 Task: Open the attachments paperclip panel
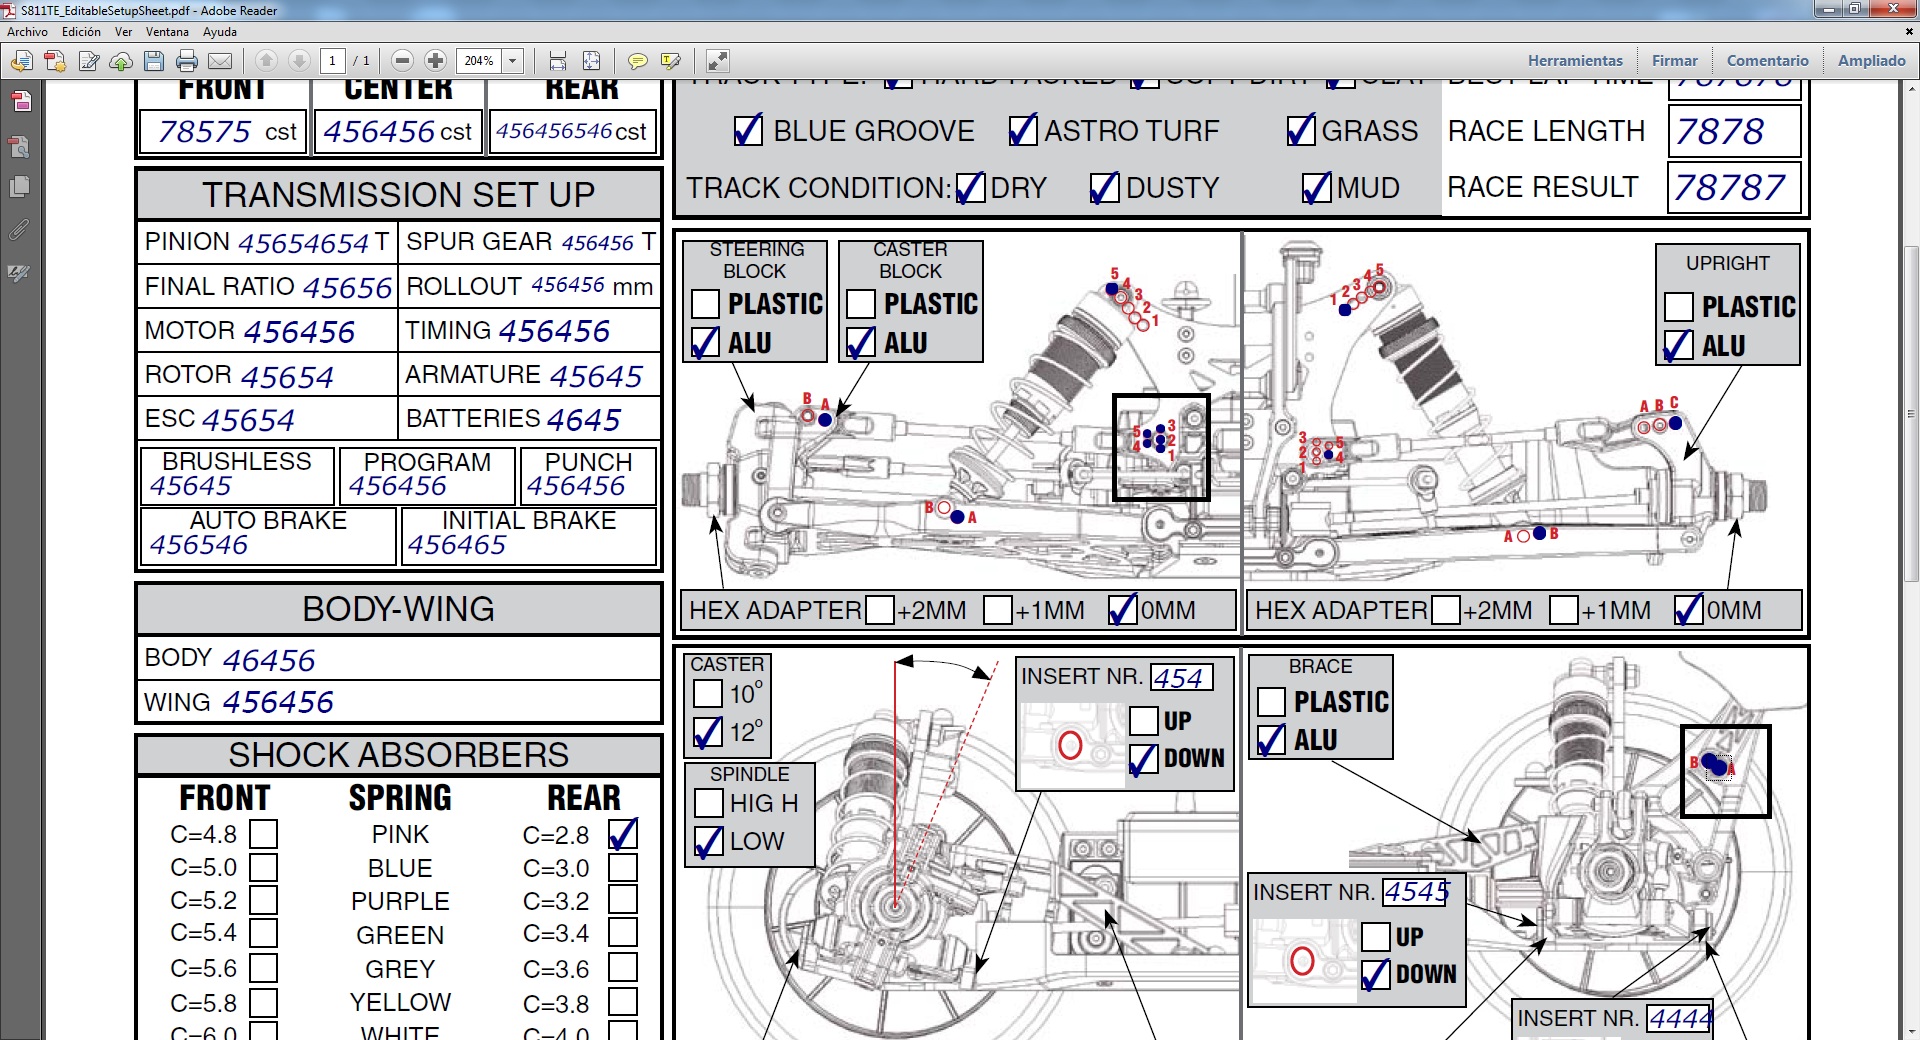(x=19, y=230)
